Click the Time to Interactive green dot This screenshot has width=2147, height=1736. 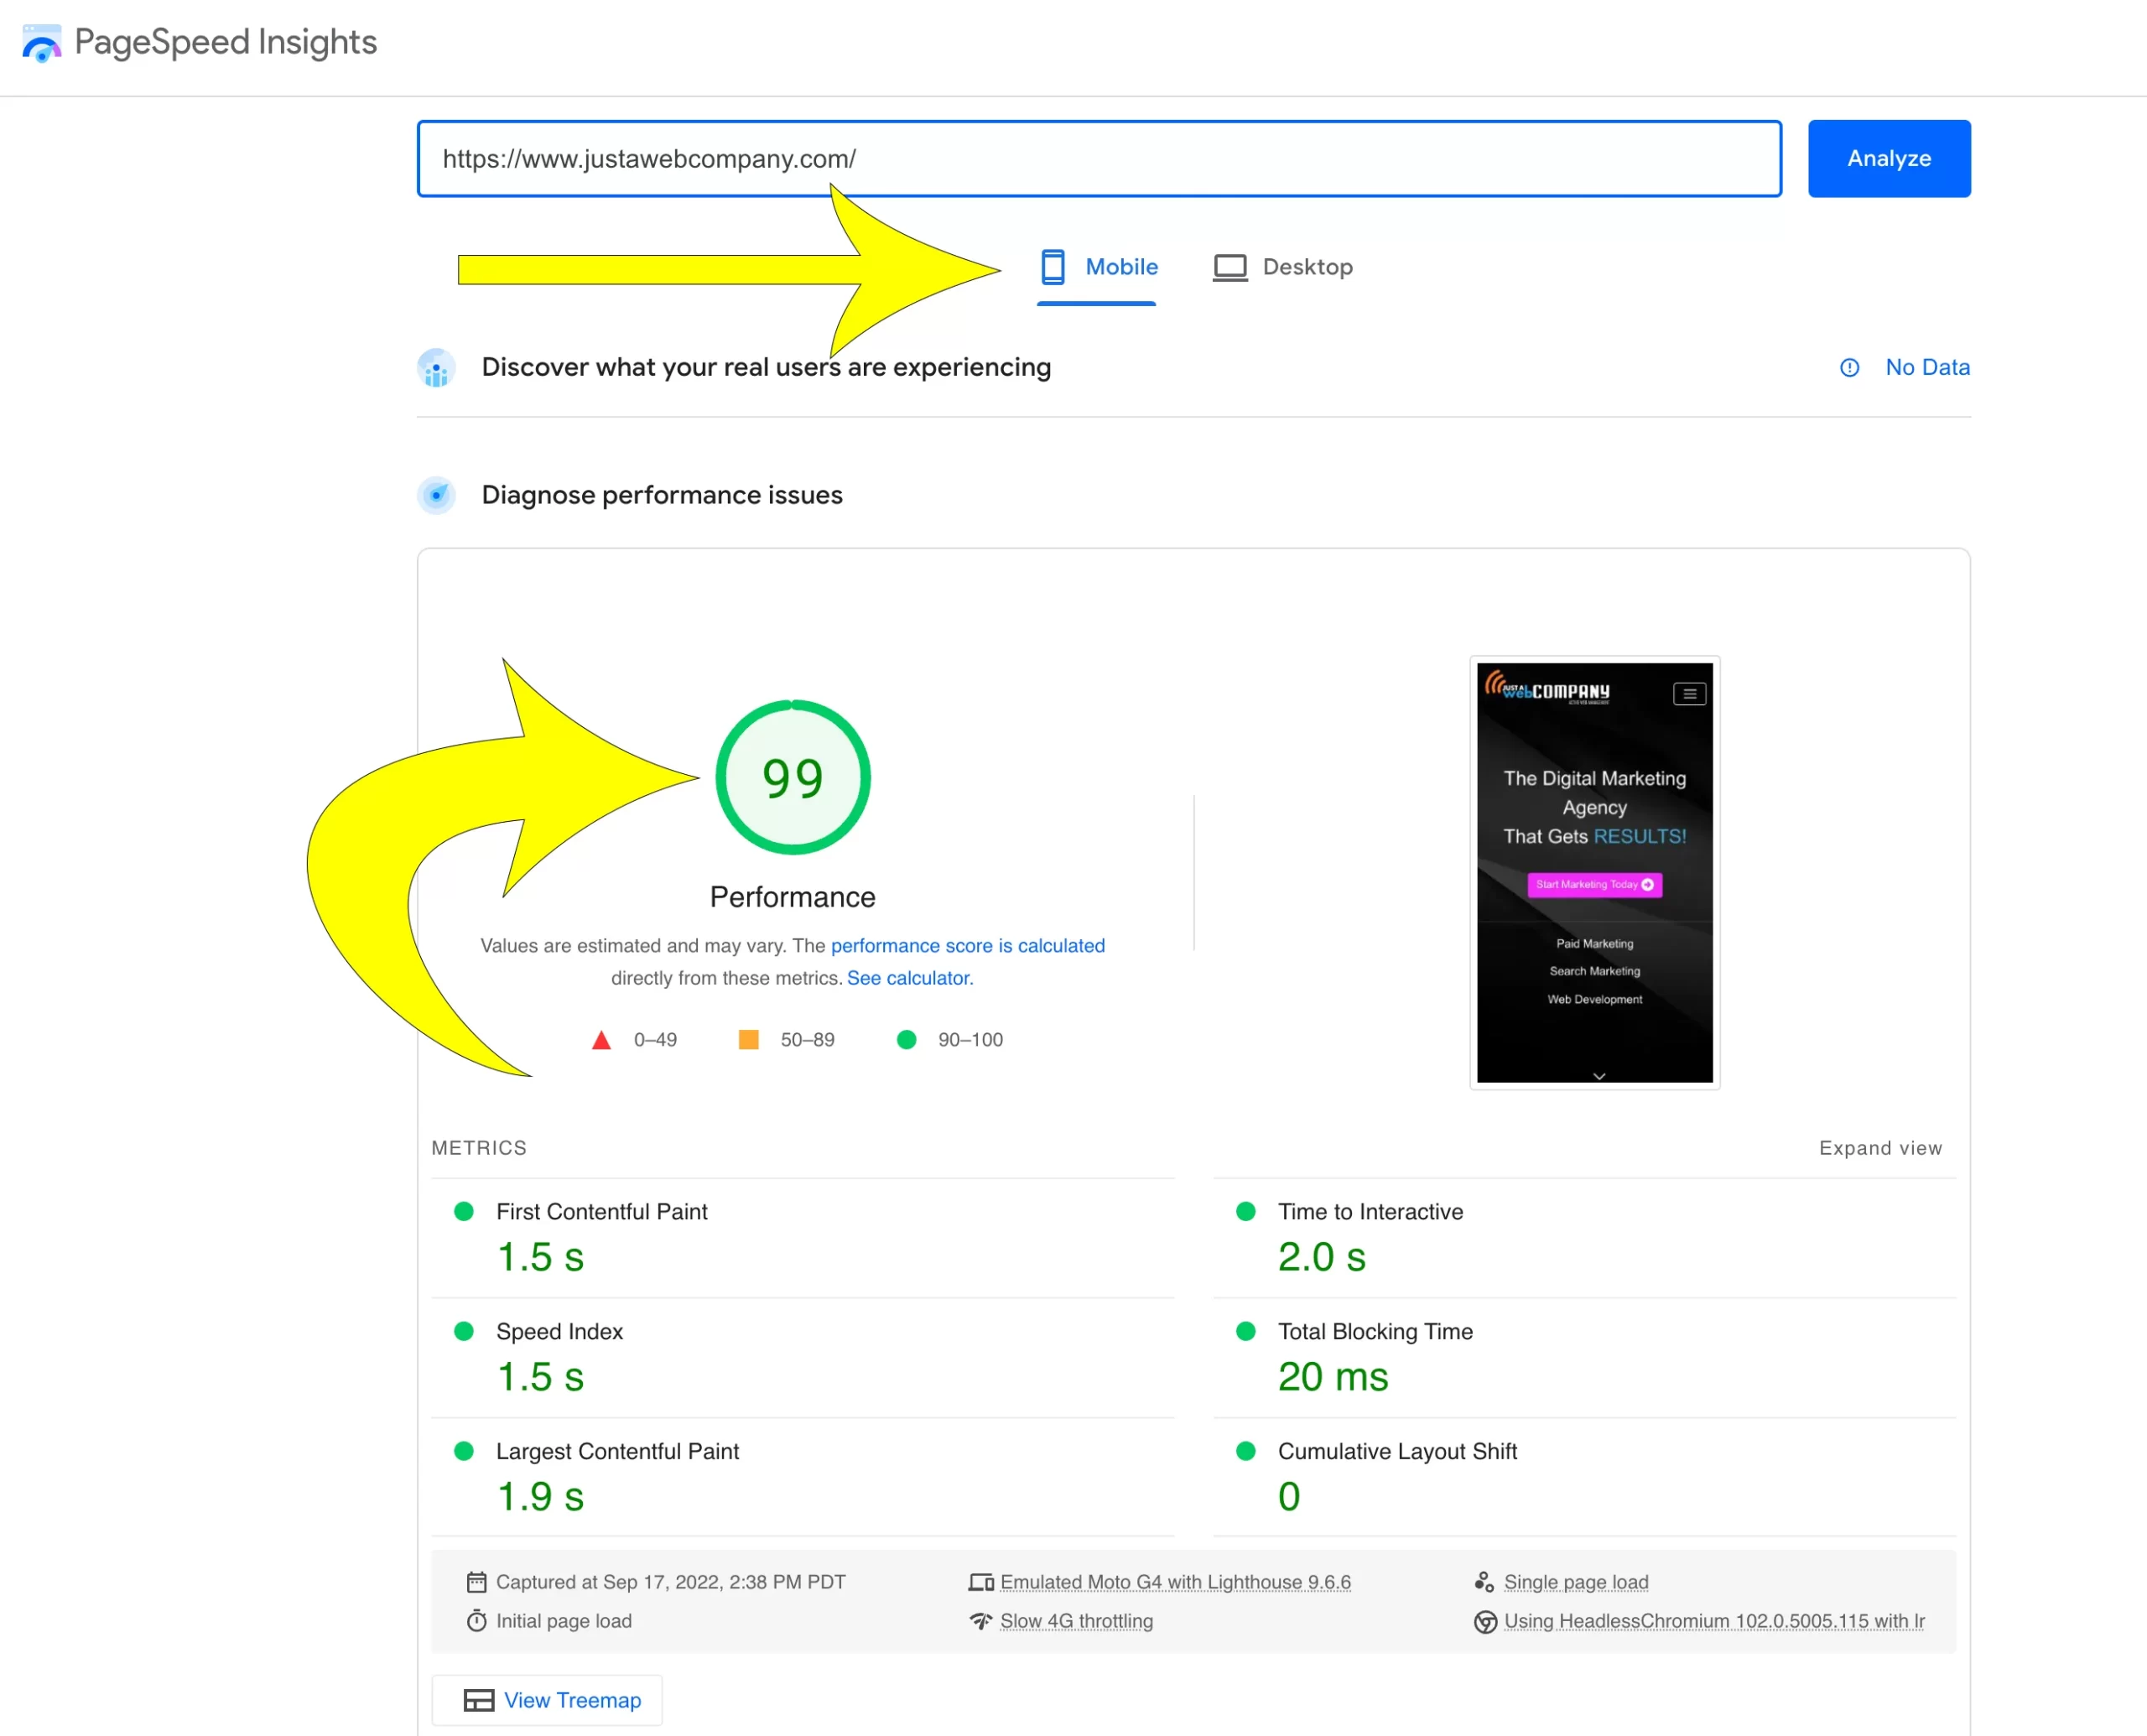1246,1212
